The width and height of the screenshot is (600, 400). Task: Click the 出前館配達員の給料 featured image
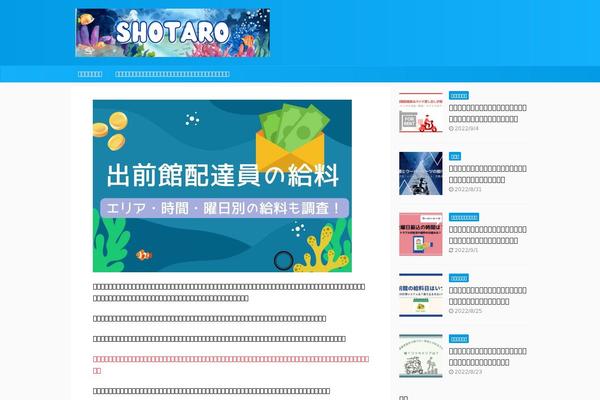point(222,186)
